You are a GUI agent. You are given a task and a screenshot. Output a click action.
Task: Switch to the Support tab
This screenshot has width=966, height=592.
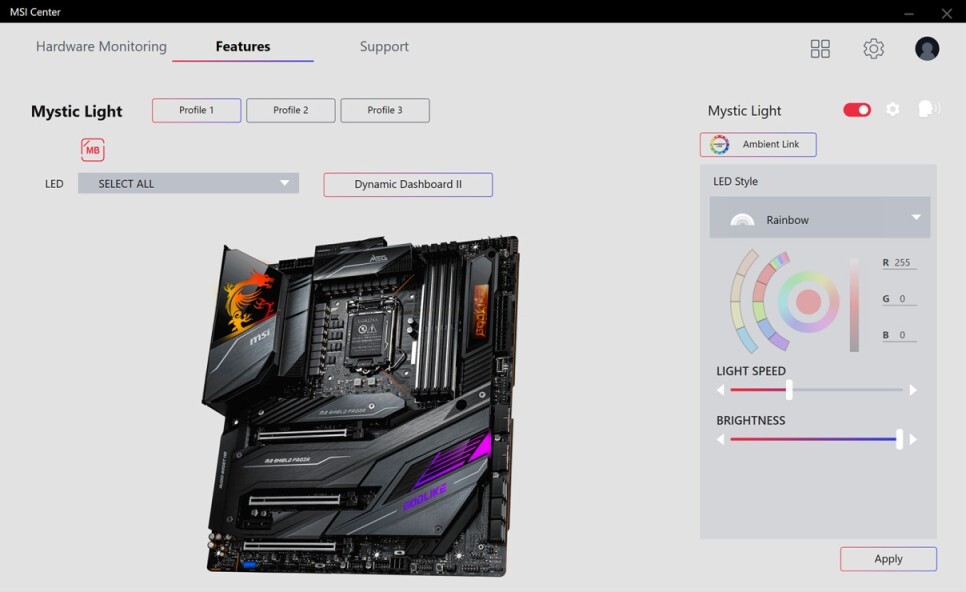384,47
